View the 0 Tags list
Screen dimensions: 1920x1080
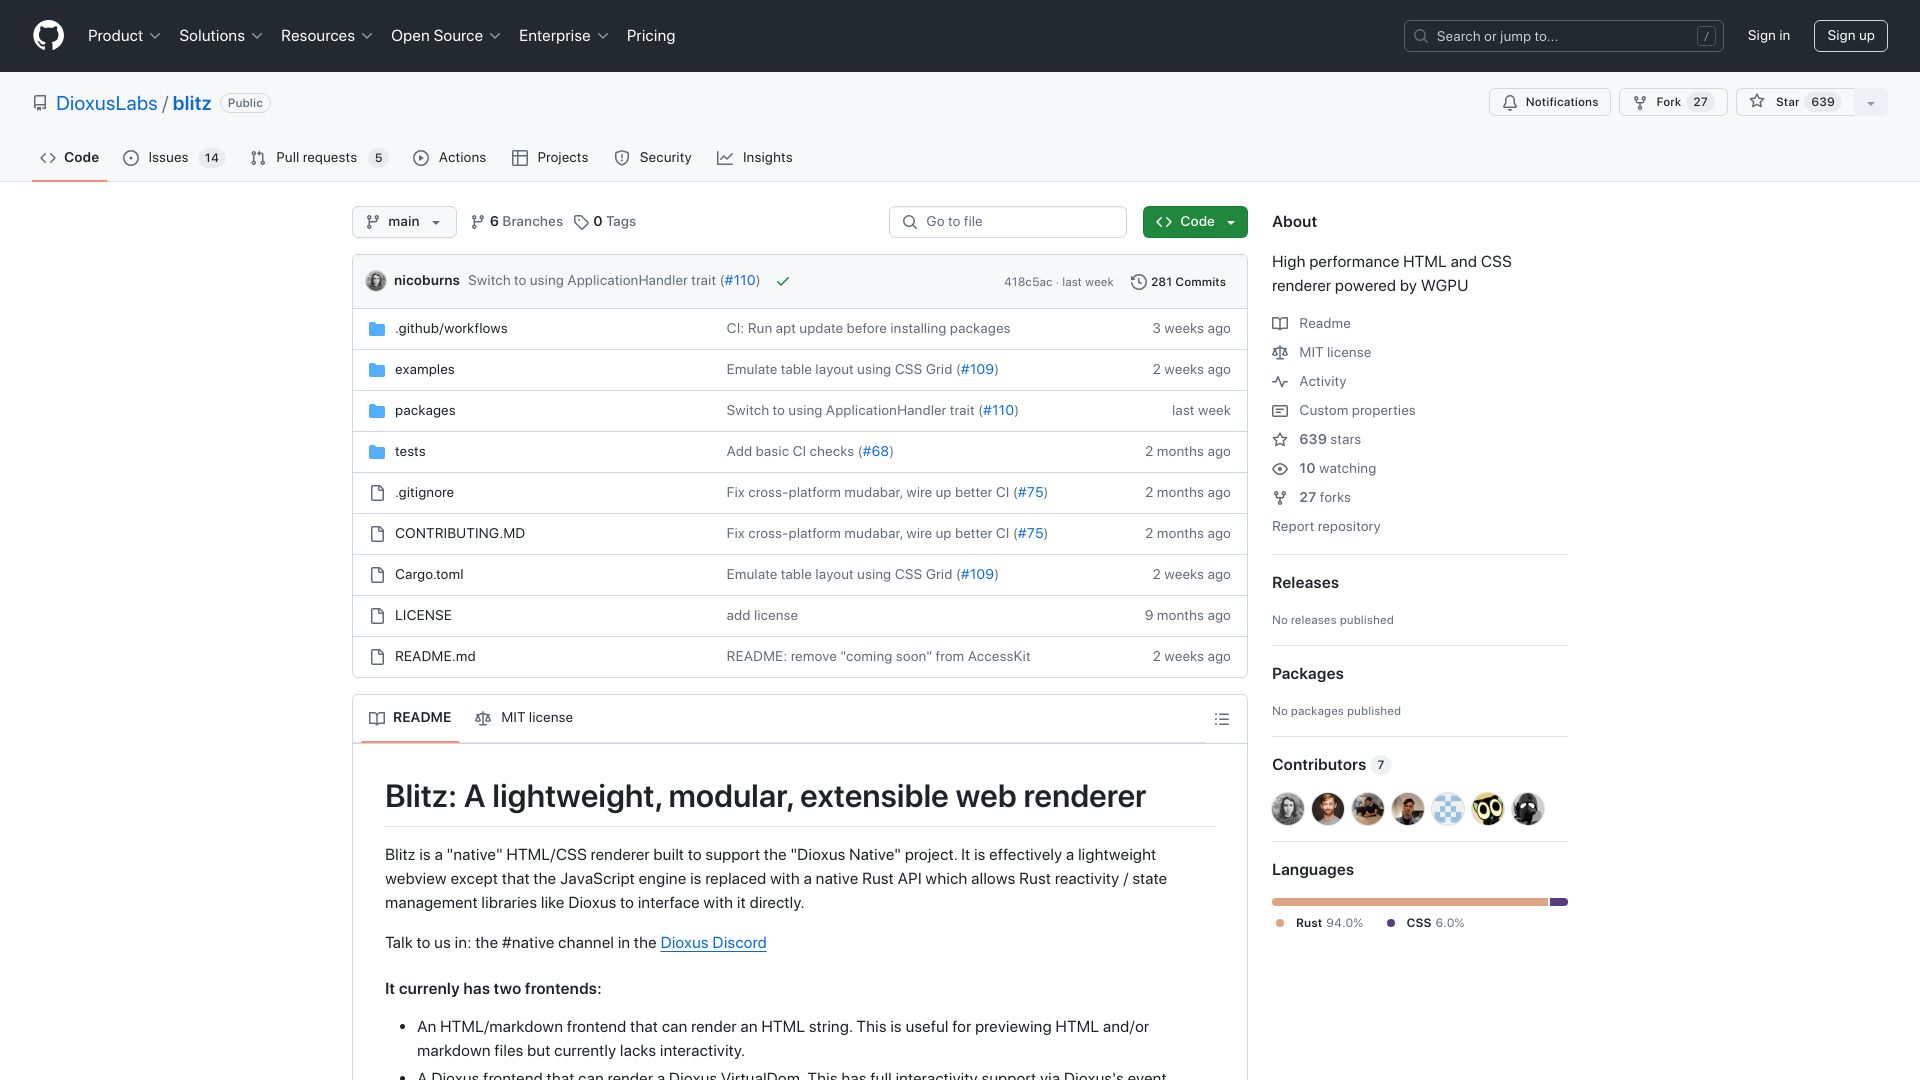[x=605, y=222]
